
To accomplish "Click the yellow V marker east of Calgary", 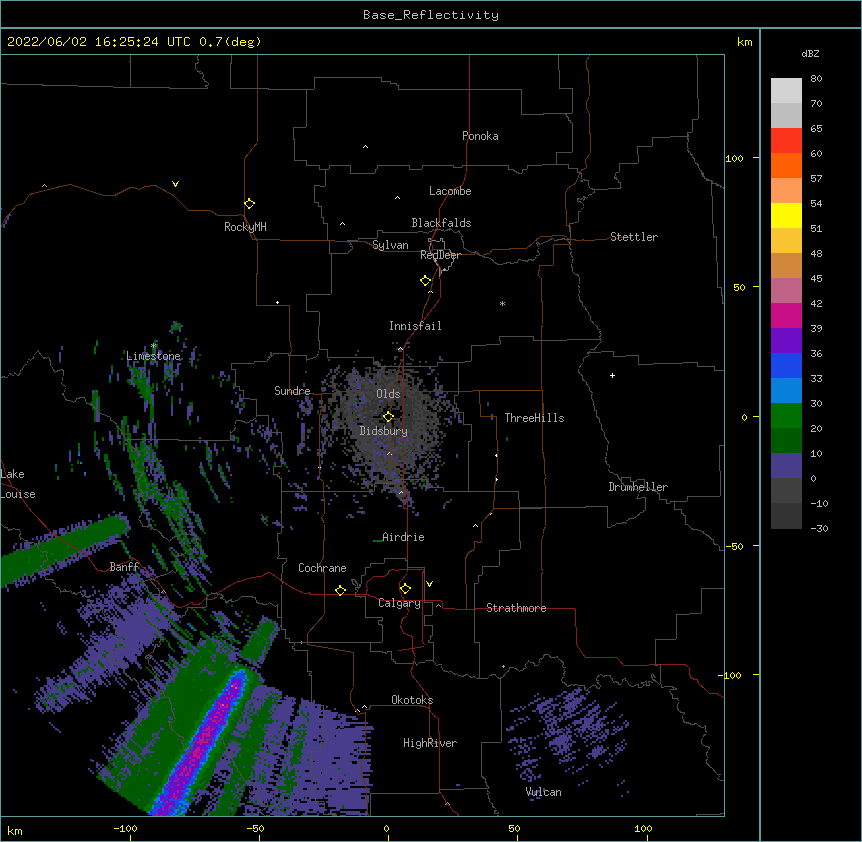I will [429, 584].
